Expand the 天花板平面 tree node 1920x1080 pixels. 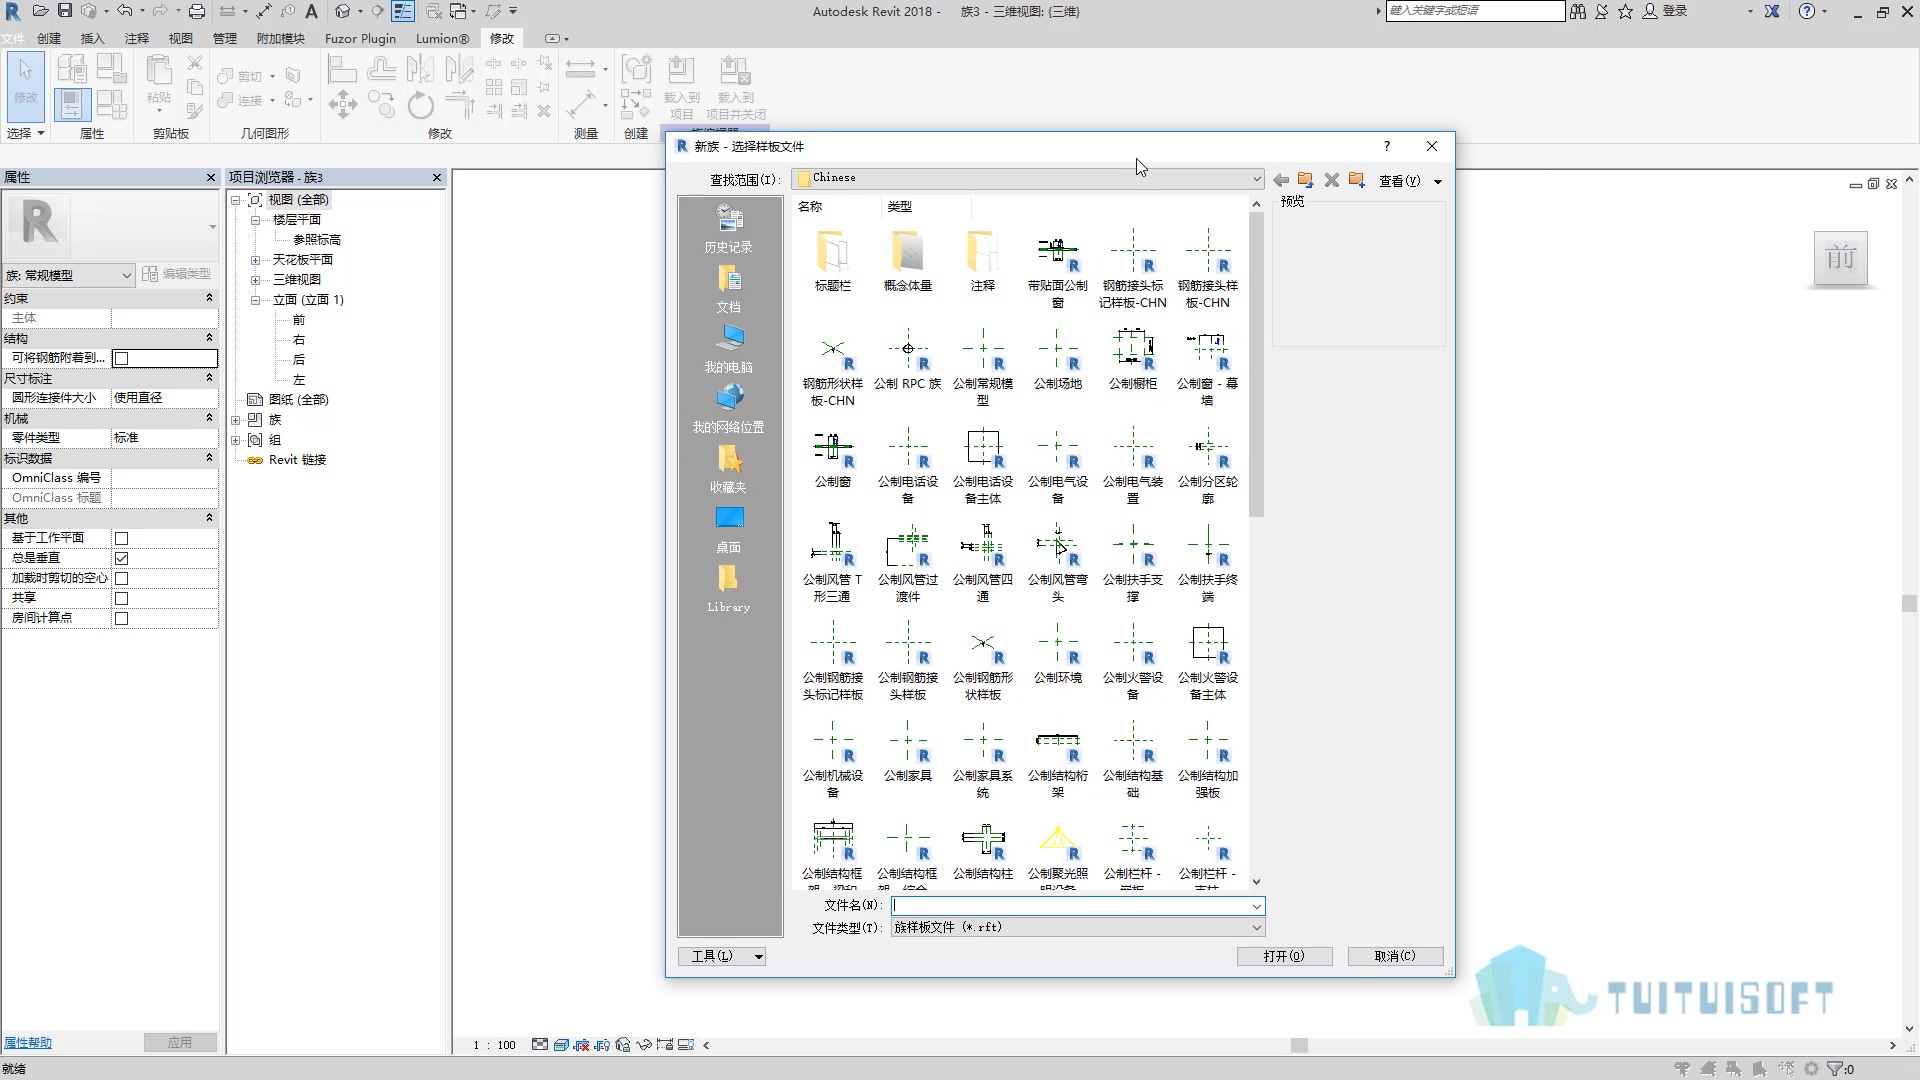pos(256,260)
